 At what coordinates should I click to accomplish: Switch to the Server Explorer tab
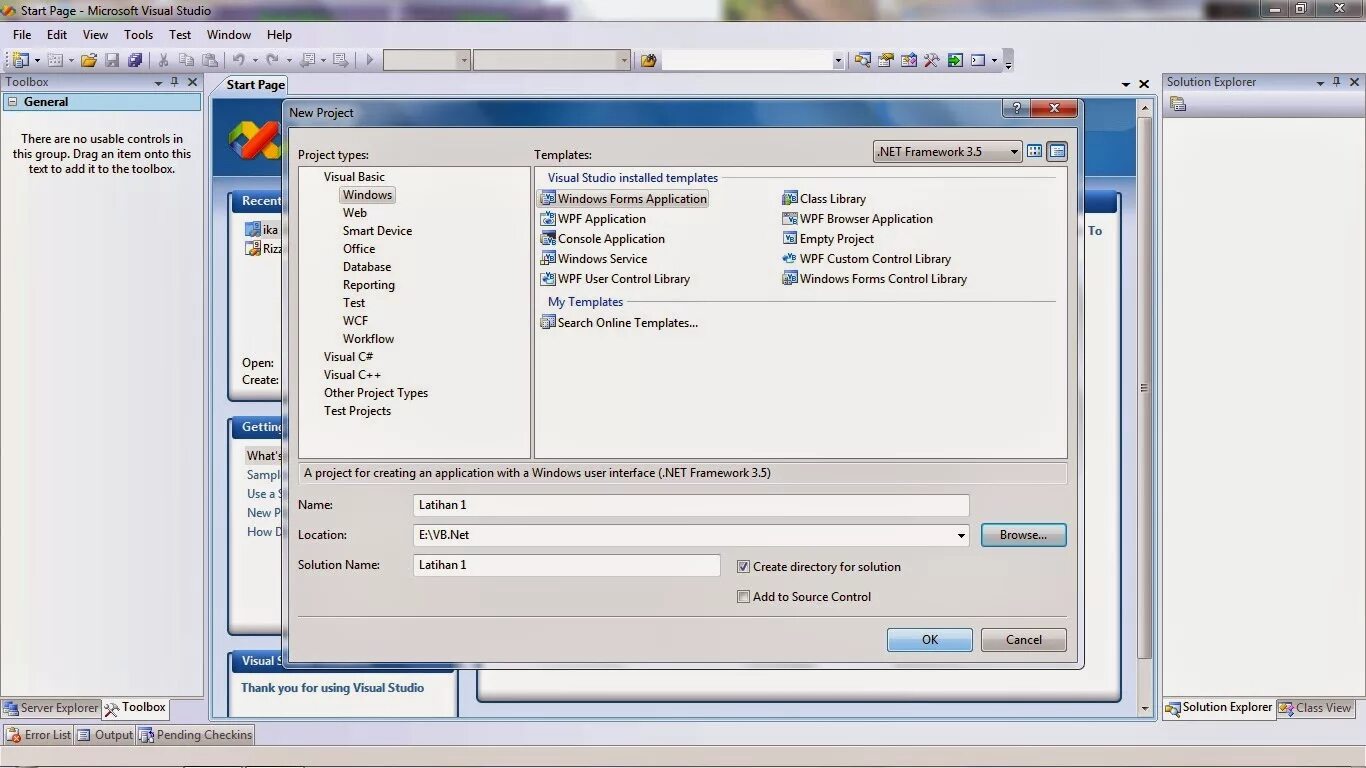51,708
